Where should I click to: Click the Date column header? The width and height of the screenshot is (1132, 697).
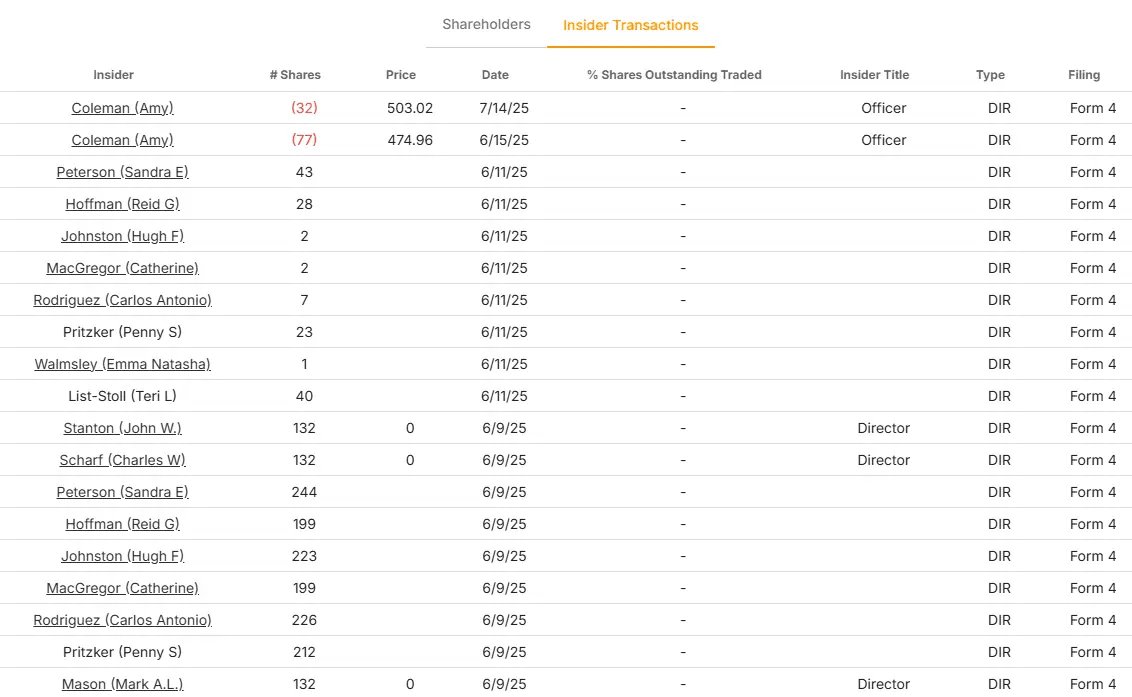click(x=495, y=74)
